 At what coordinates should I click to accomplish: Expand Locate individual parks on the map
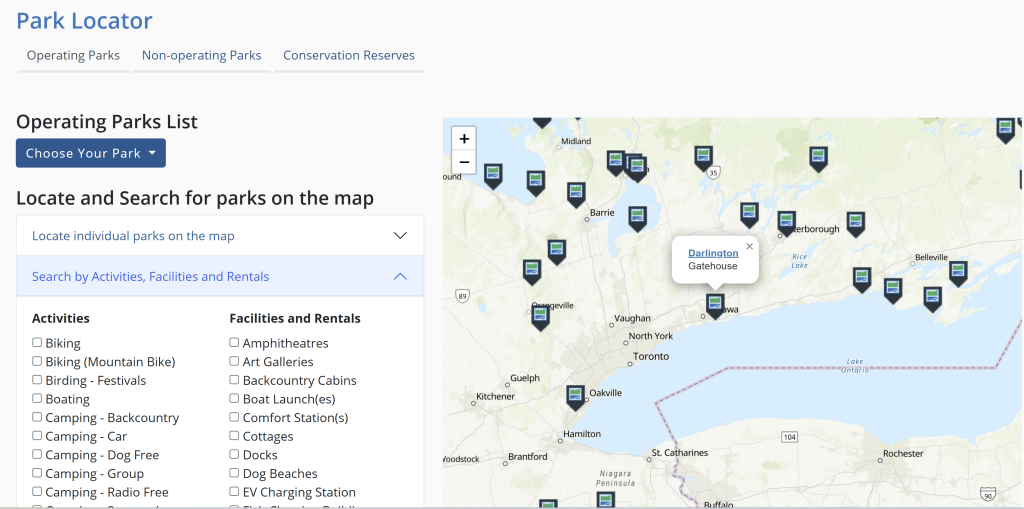click(220, 236)
